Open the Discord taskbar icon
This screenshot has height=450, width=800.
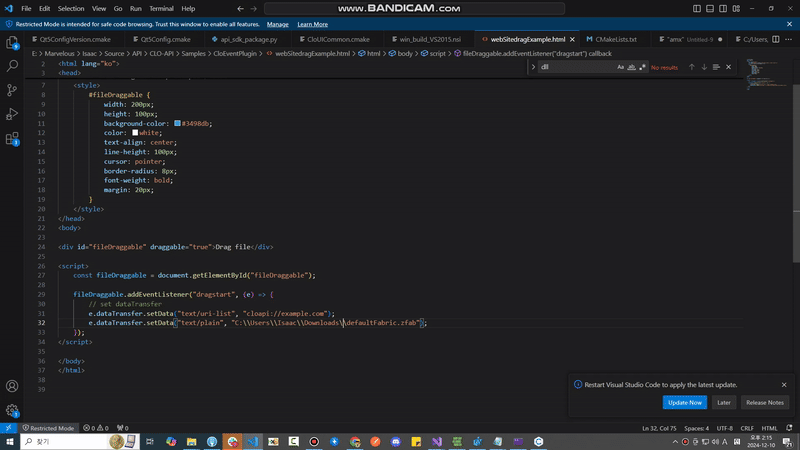(395, 441)
